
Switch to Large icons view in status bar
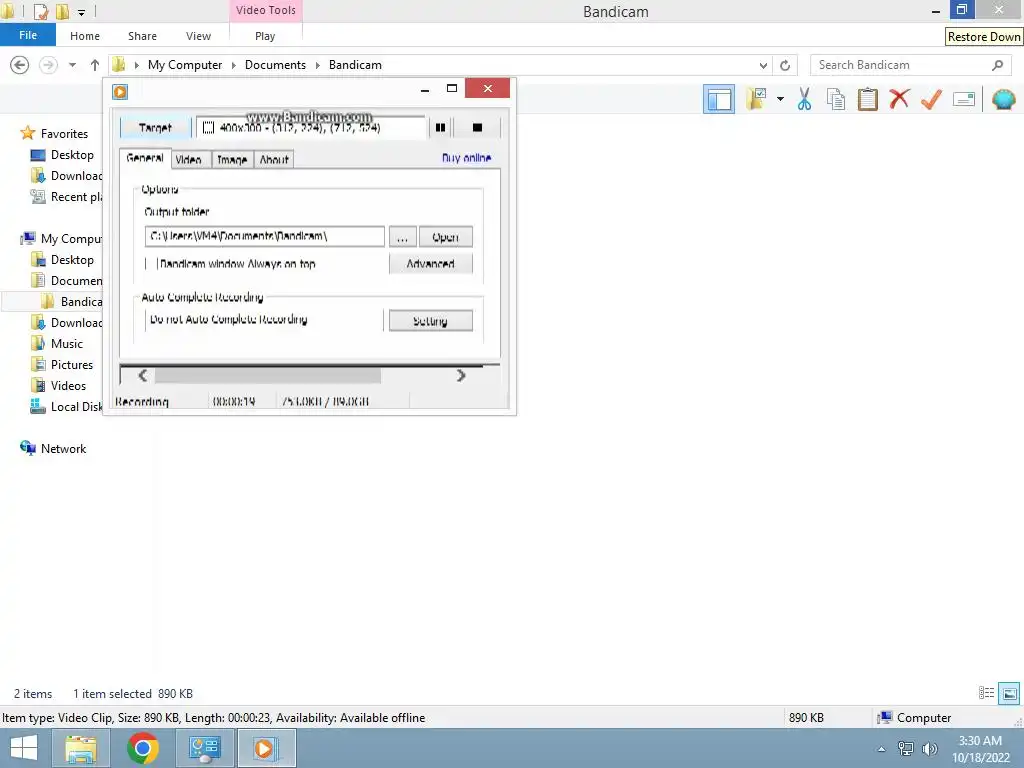[x=1009, y=693]
